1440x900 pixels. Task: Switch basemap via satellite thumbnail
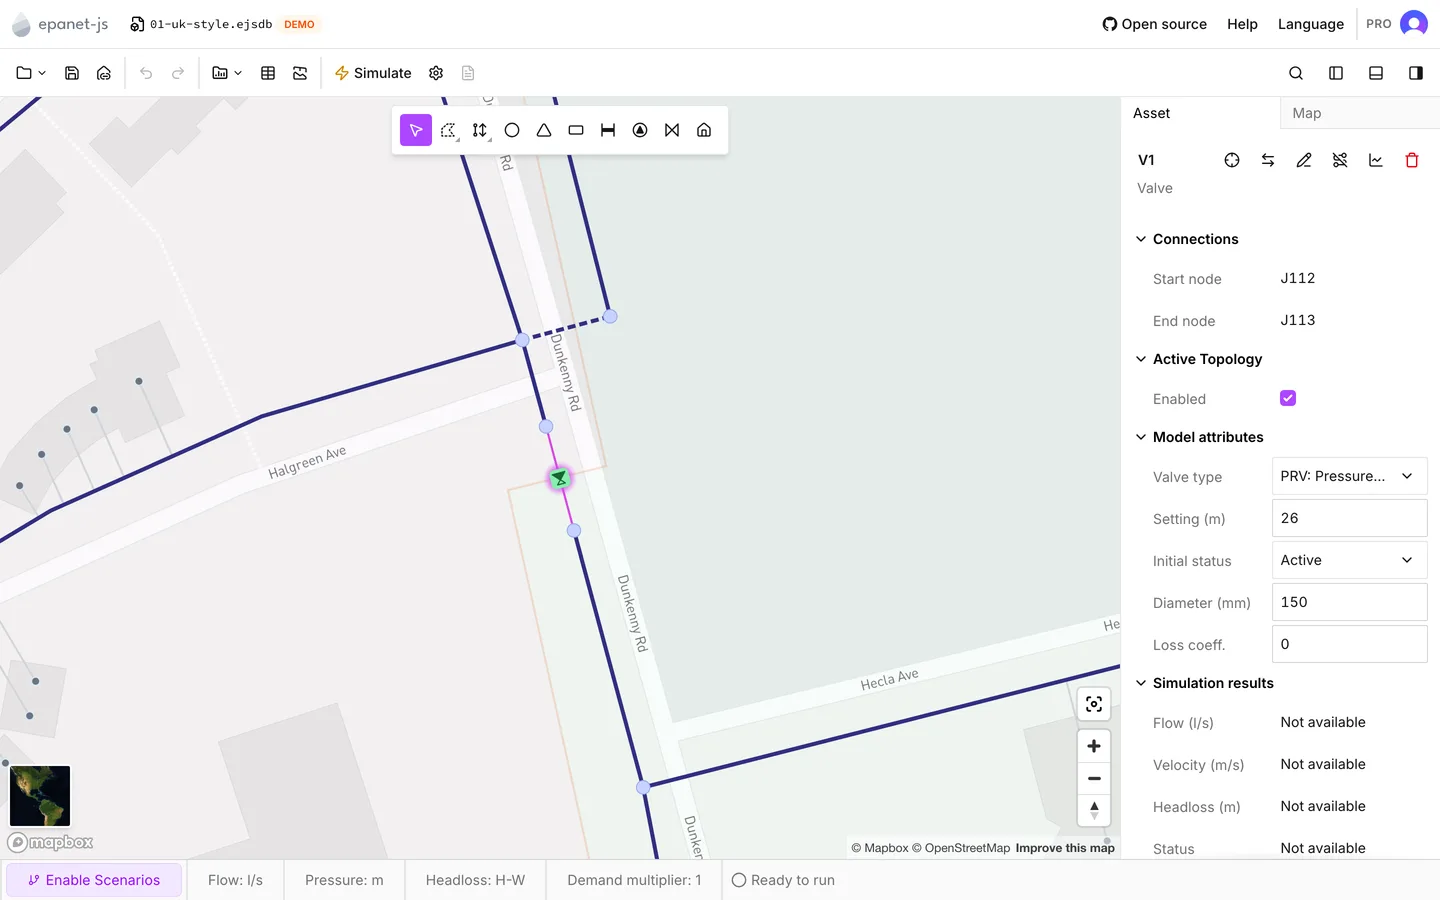pyautogui.click(x=40, y=796)
